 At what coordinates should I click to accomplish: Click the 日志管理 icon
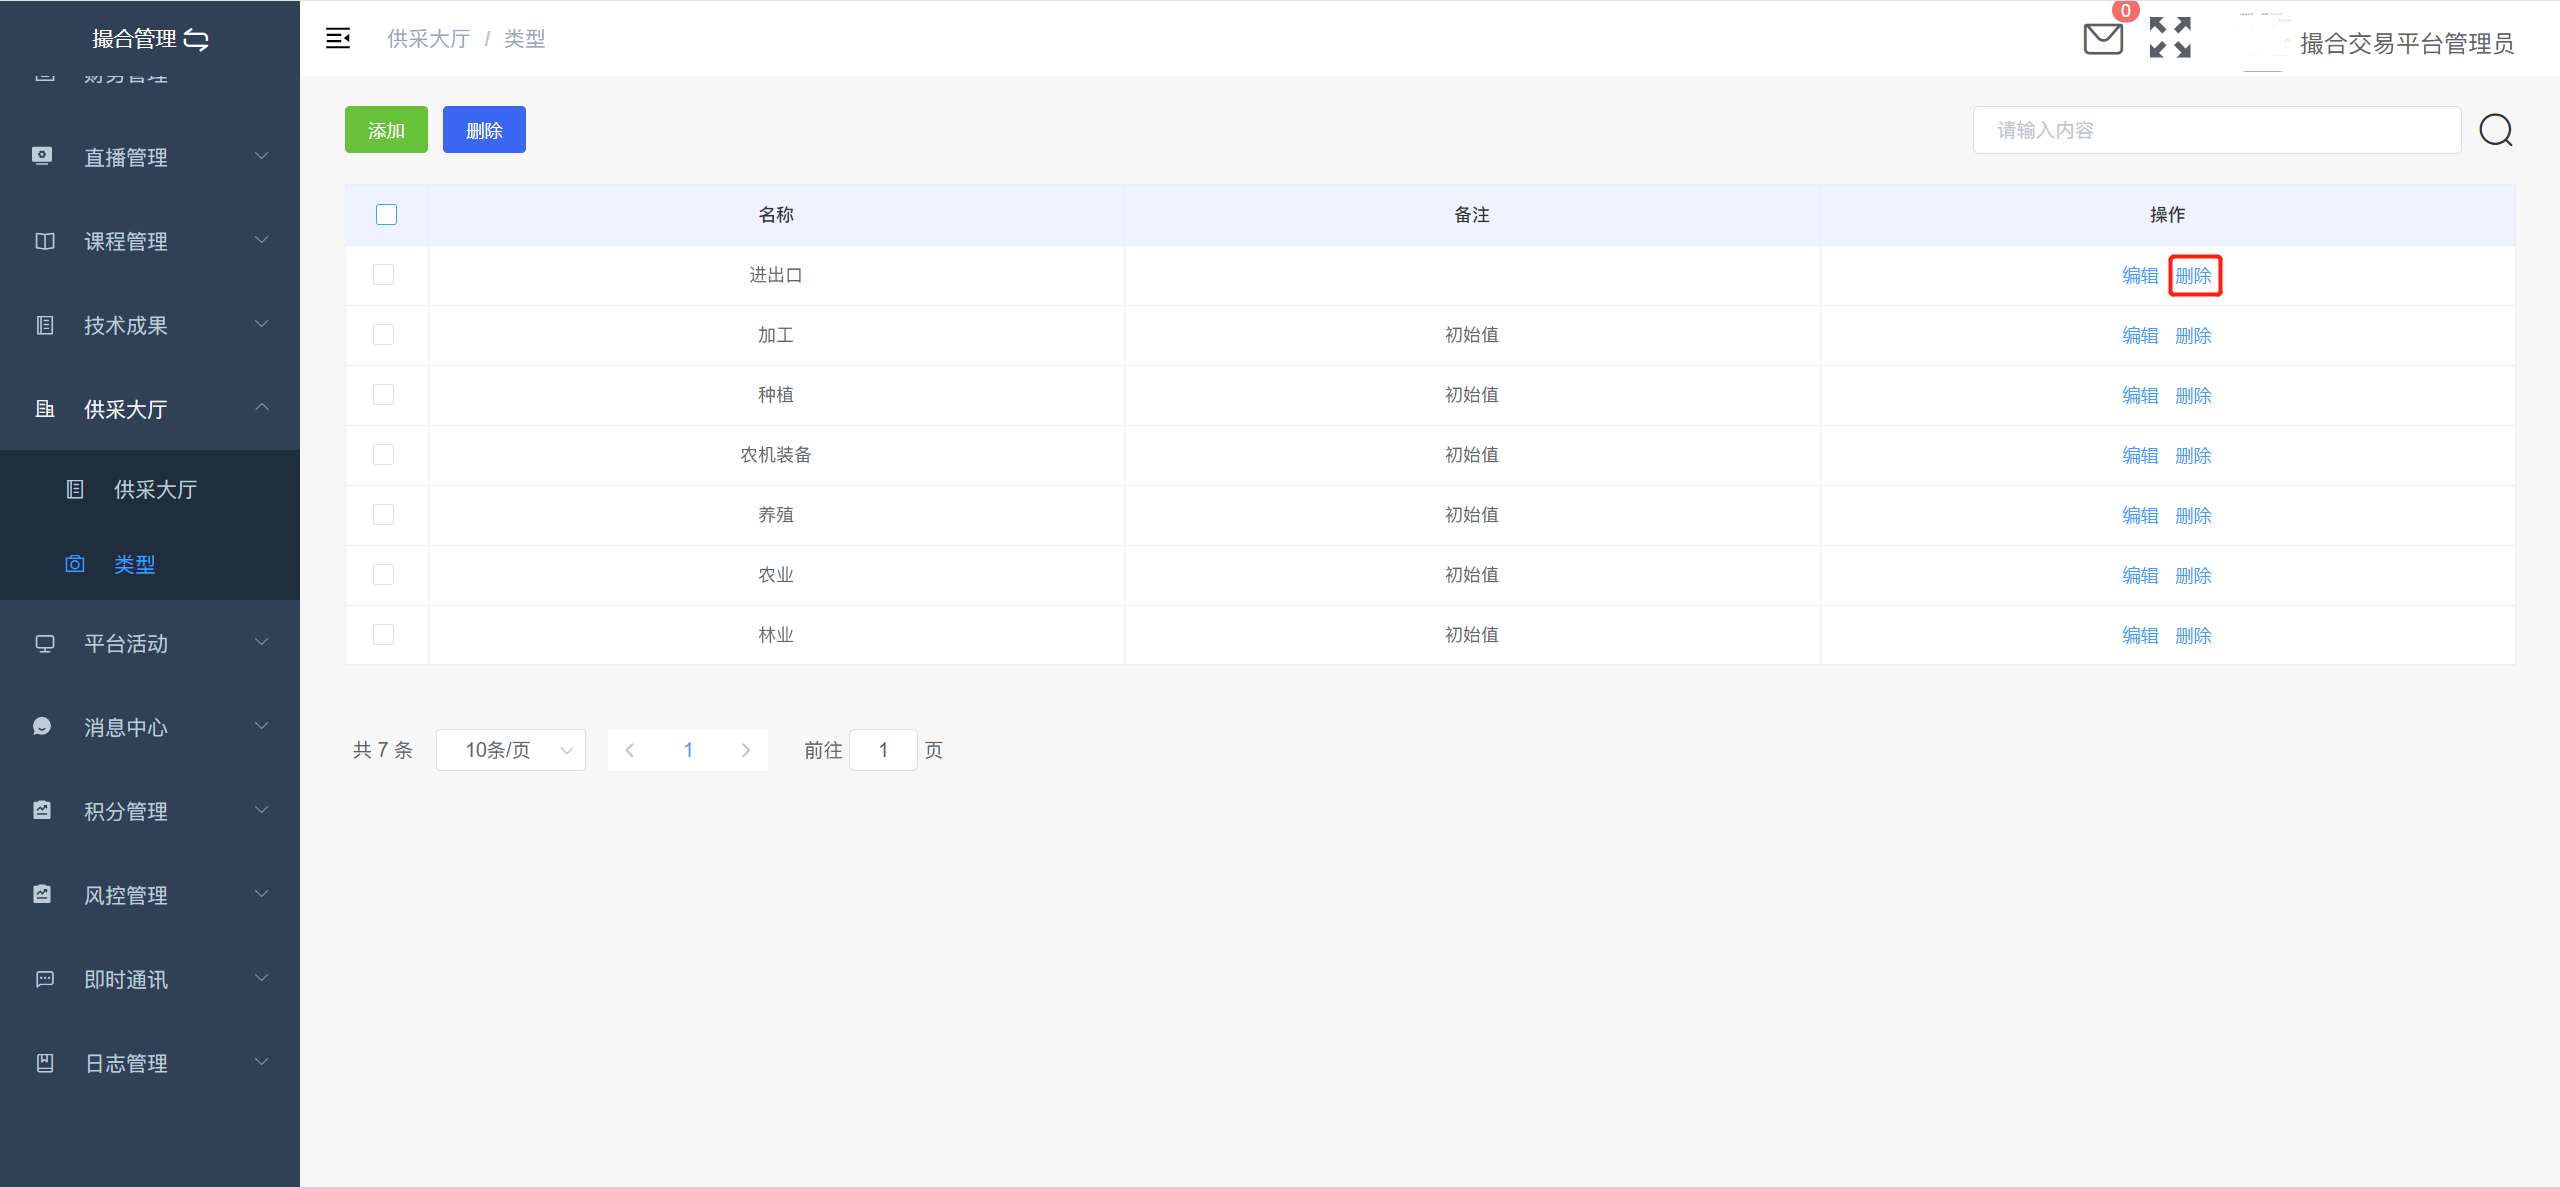[x=45, y=1063]
